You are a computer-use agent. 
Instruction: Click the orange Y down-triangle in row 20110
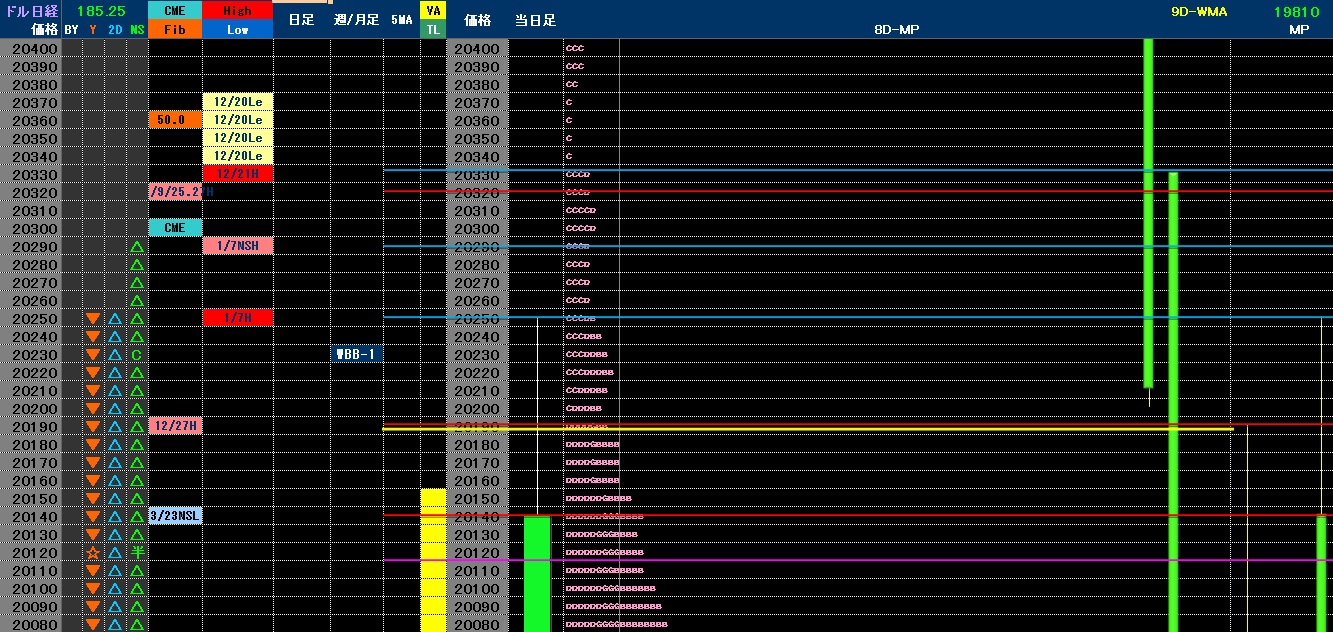tap(93, 571)
